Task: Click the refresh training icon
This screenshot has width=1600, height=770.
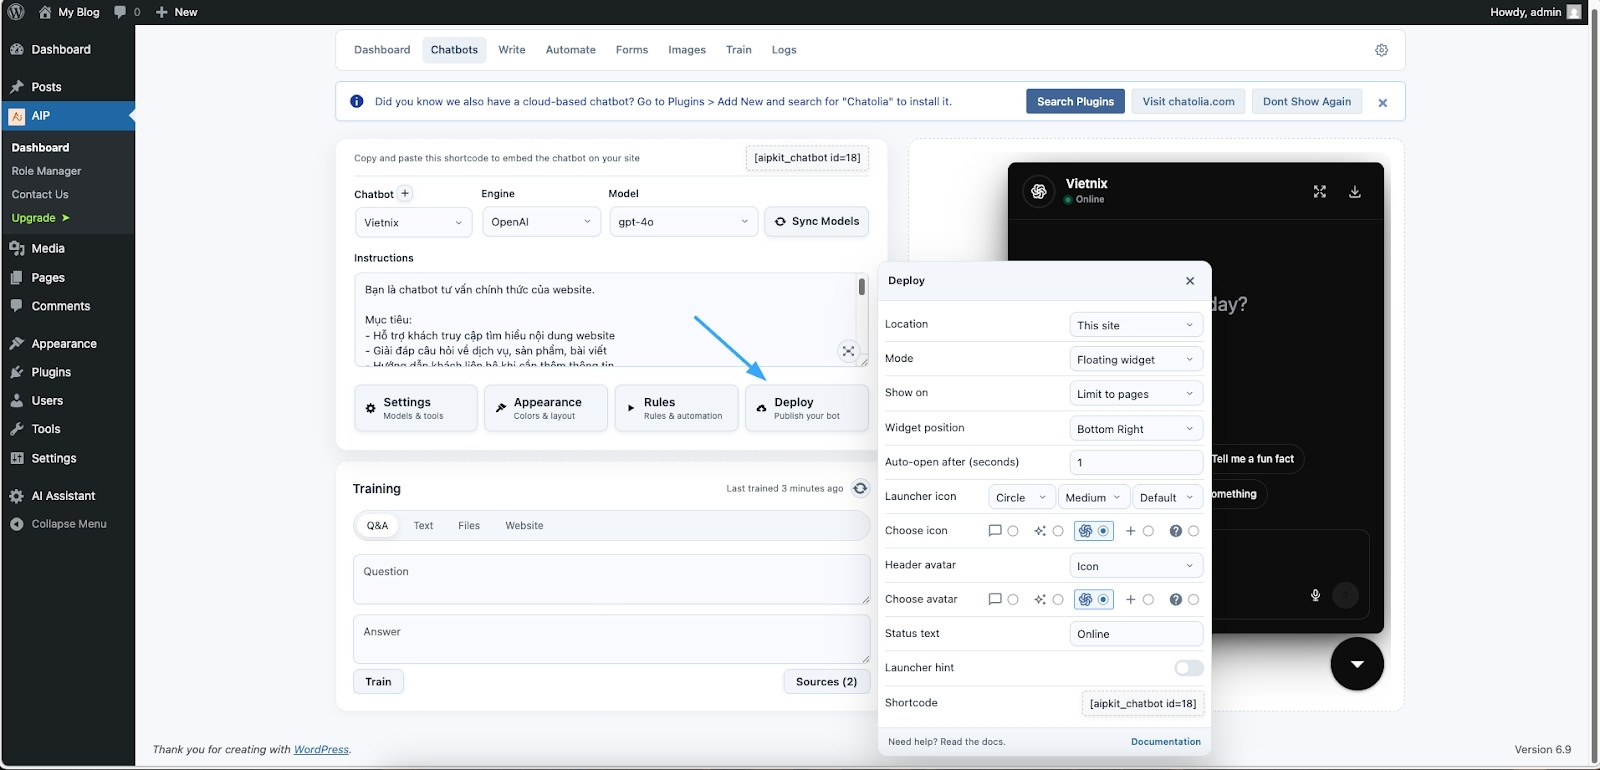Action: pos(860,488)
